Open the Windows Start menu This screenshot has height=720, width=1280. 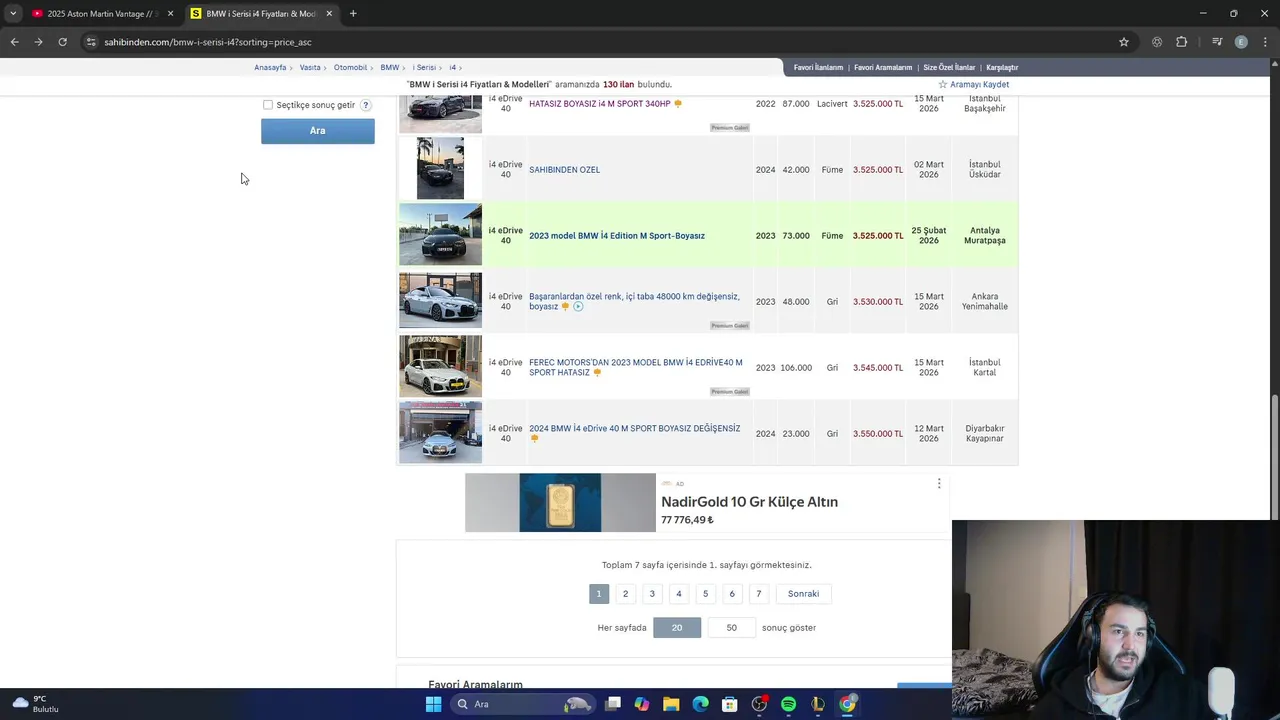[x=433, y=704]
